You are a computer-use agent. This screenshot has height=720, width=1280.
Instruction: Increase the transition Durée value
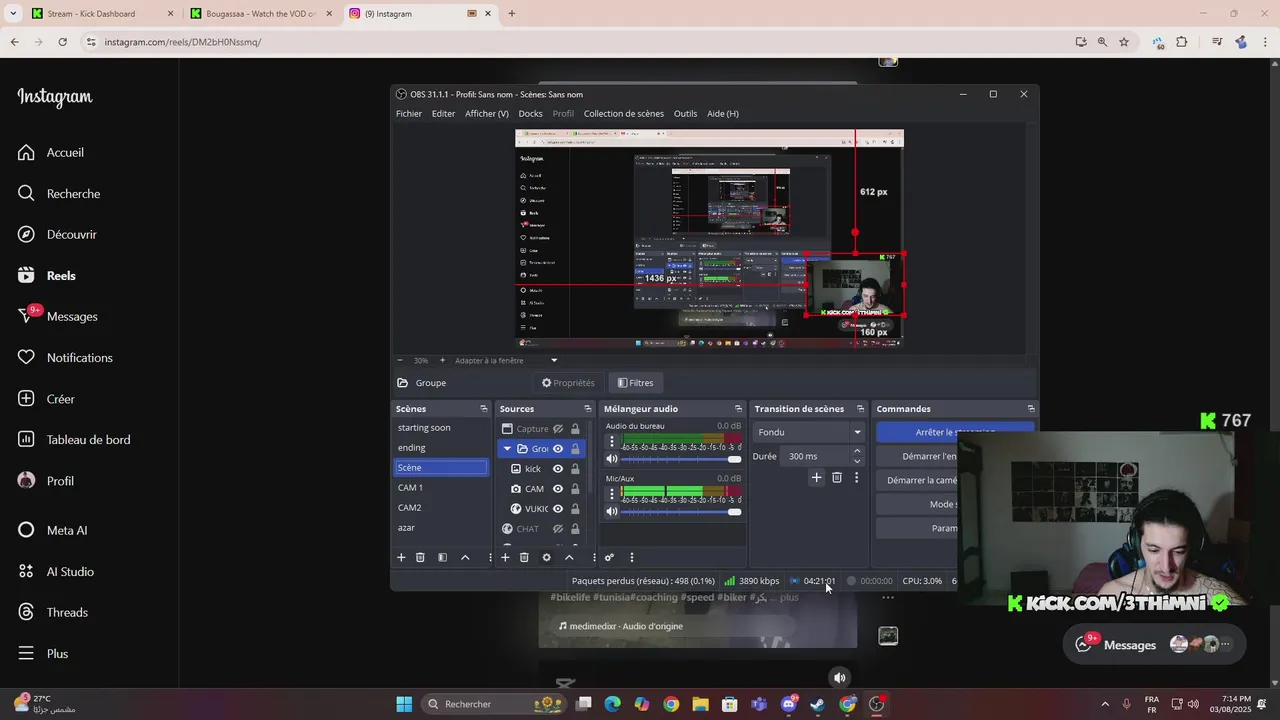click(857, 451)
